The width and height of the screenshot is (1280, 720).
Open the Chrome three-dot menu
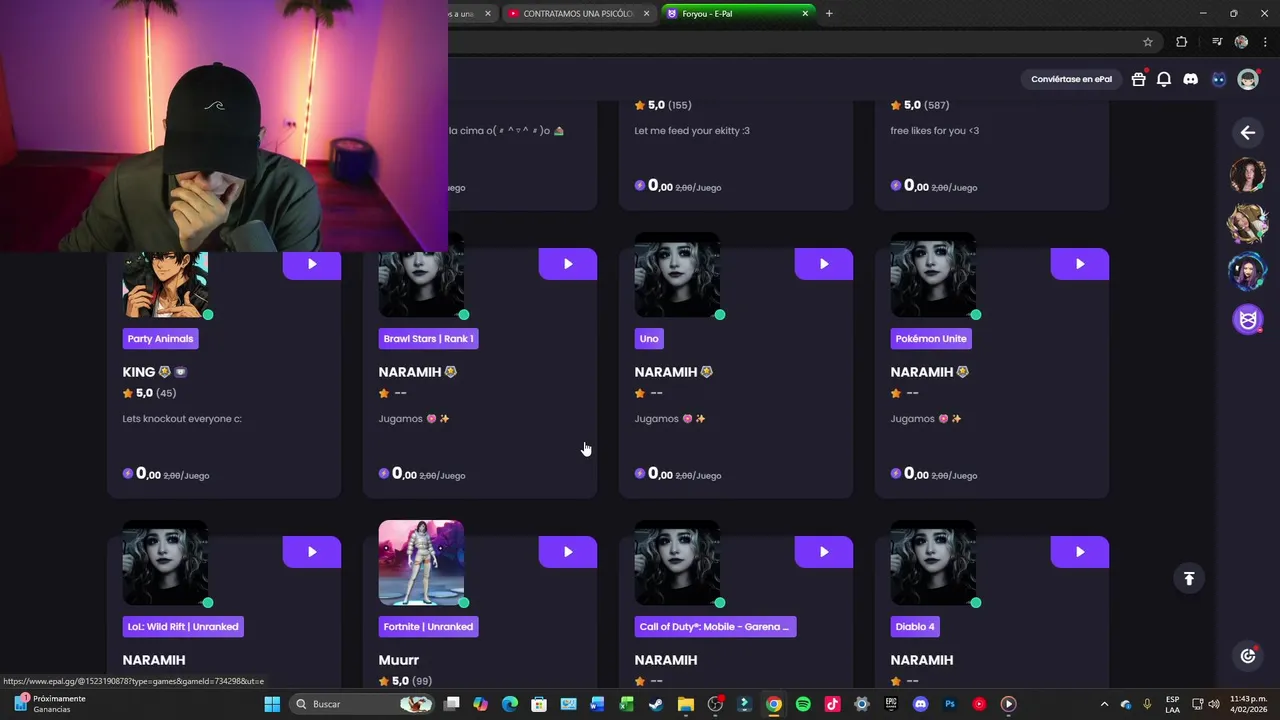1265,42
